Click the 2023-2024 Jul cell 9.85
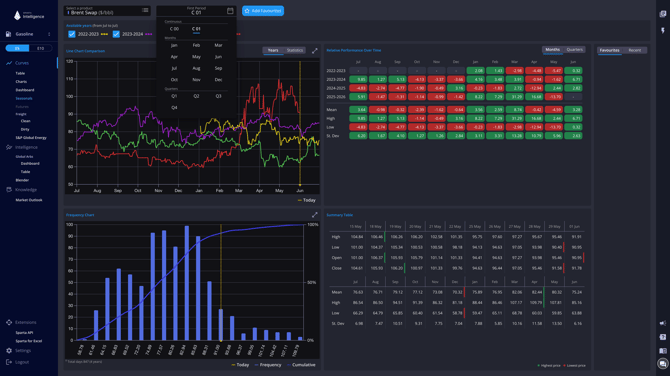670x376 pixels. coord(358,79)
